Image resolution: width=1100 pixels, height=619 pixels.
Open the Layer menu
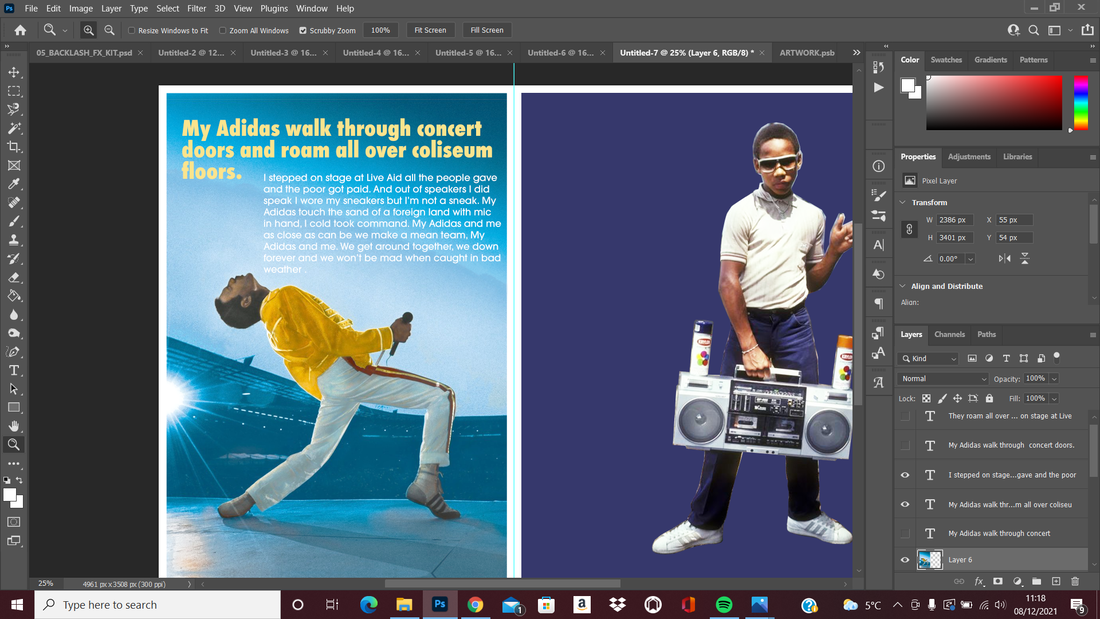pyautogui.click(x=111, y=8)
